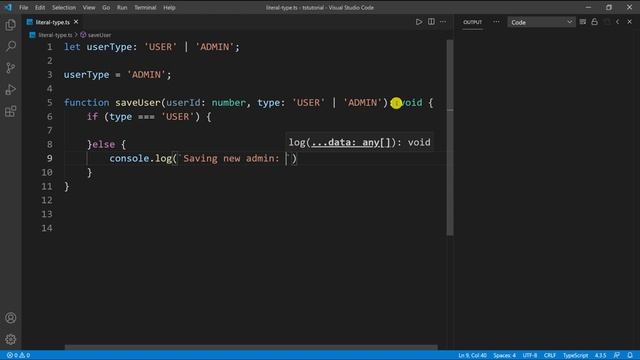Change file encoding UTF-8
This screenshot has width=640, height=360.
coord(530,355)
